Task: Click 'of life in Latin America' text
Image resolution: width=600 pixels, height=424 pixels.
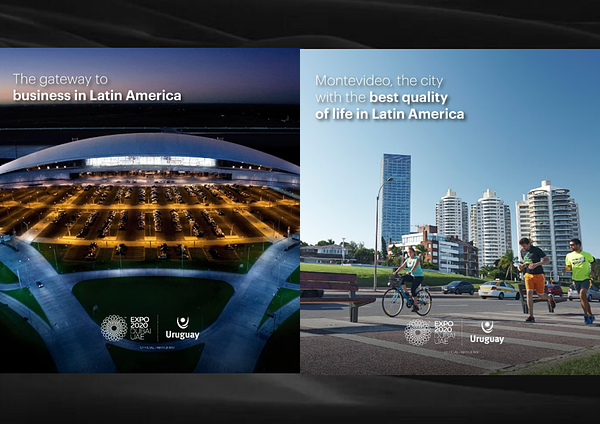Action: 390,115
